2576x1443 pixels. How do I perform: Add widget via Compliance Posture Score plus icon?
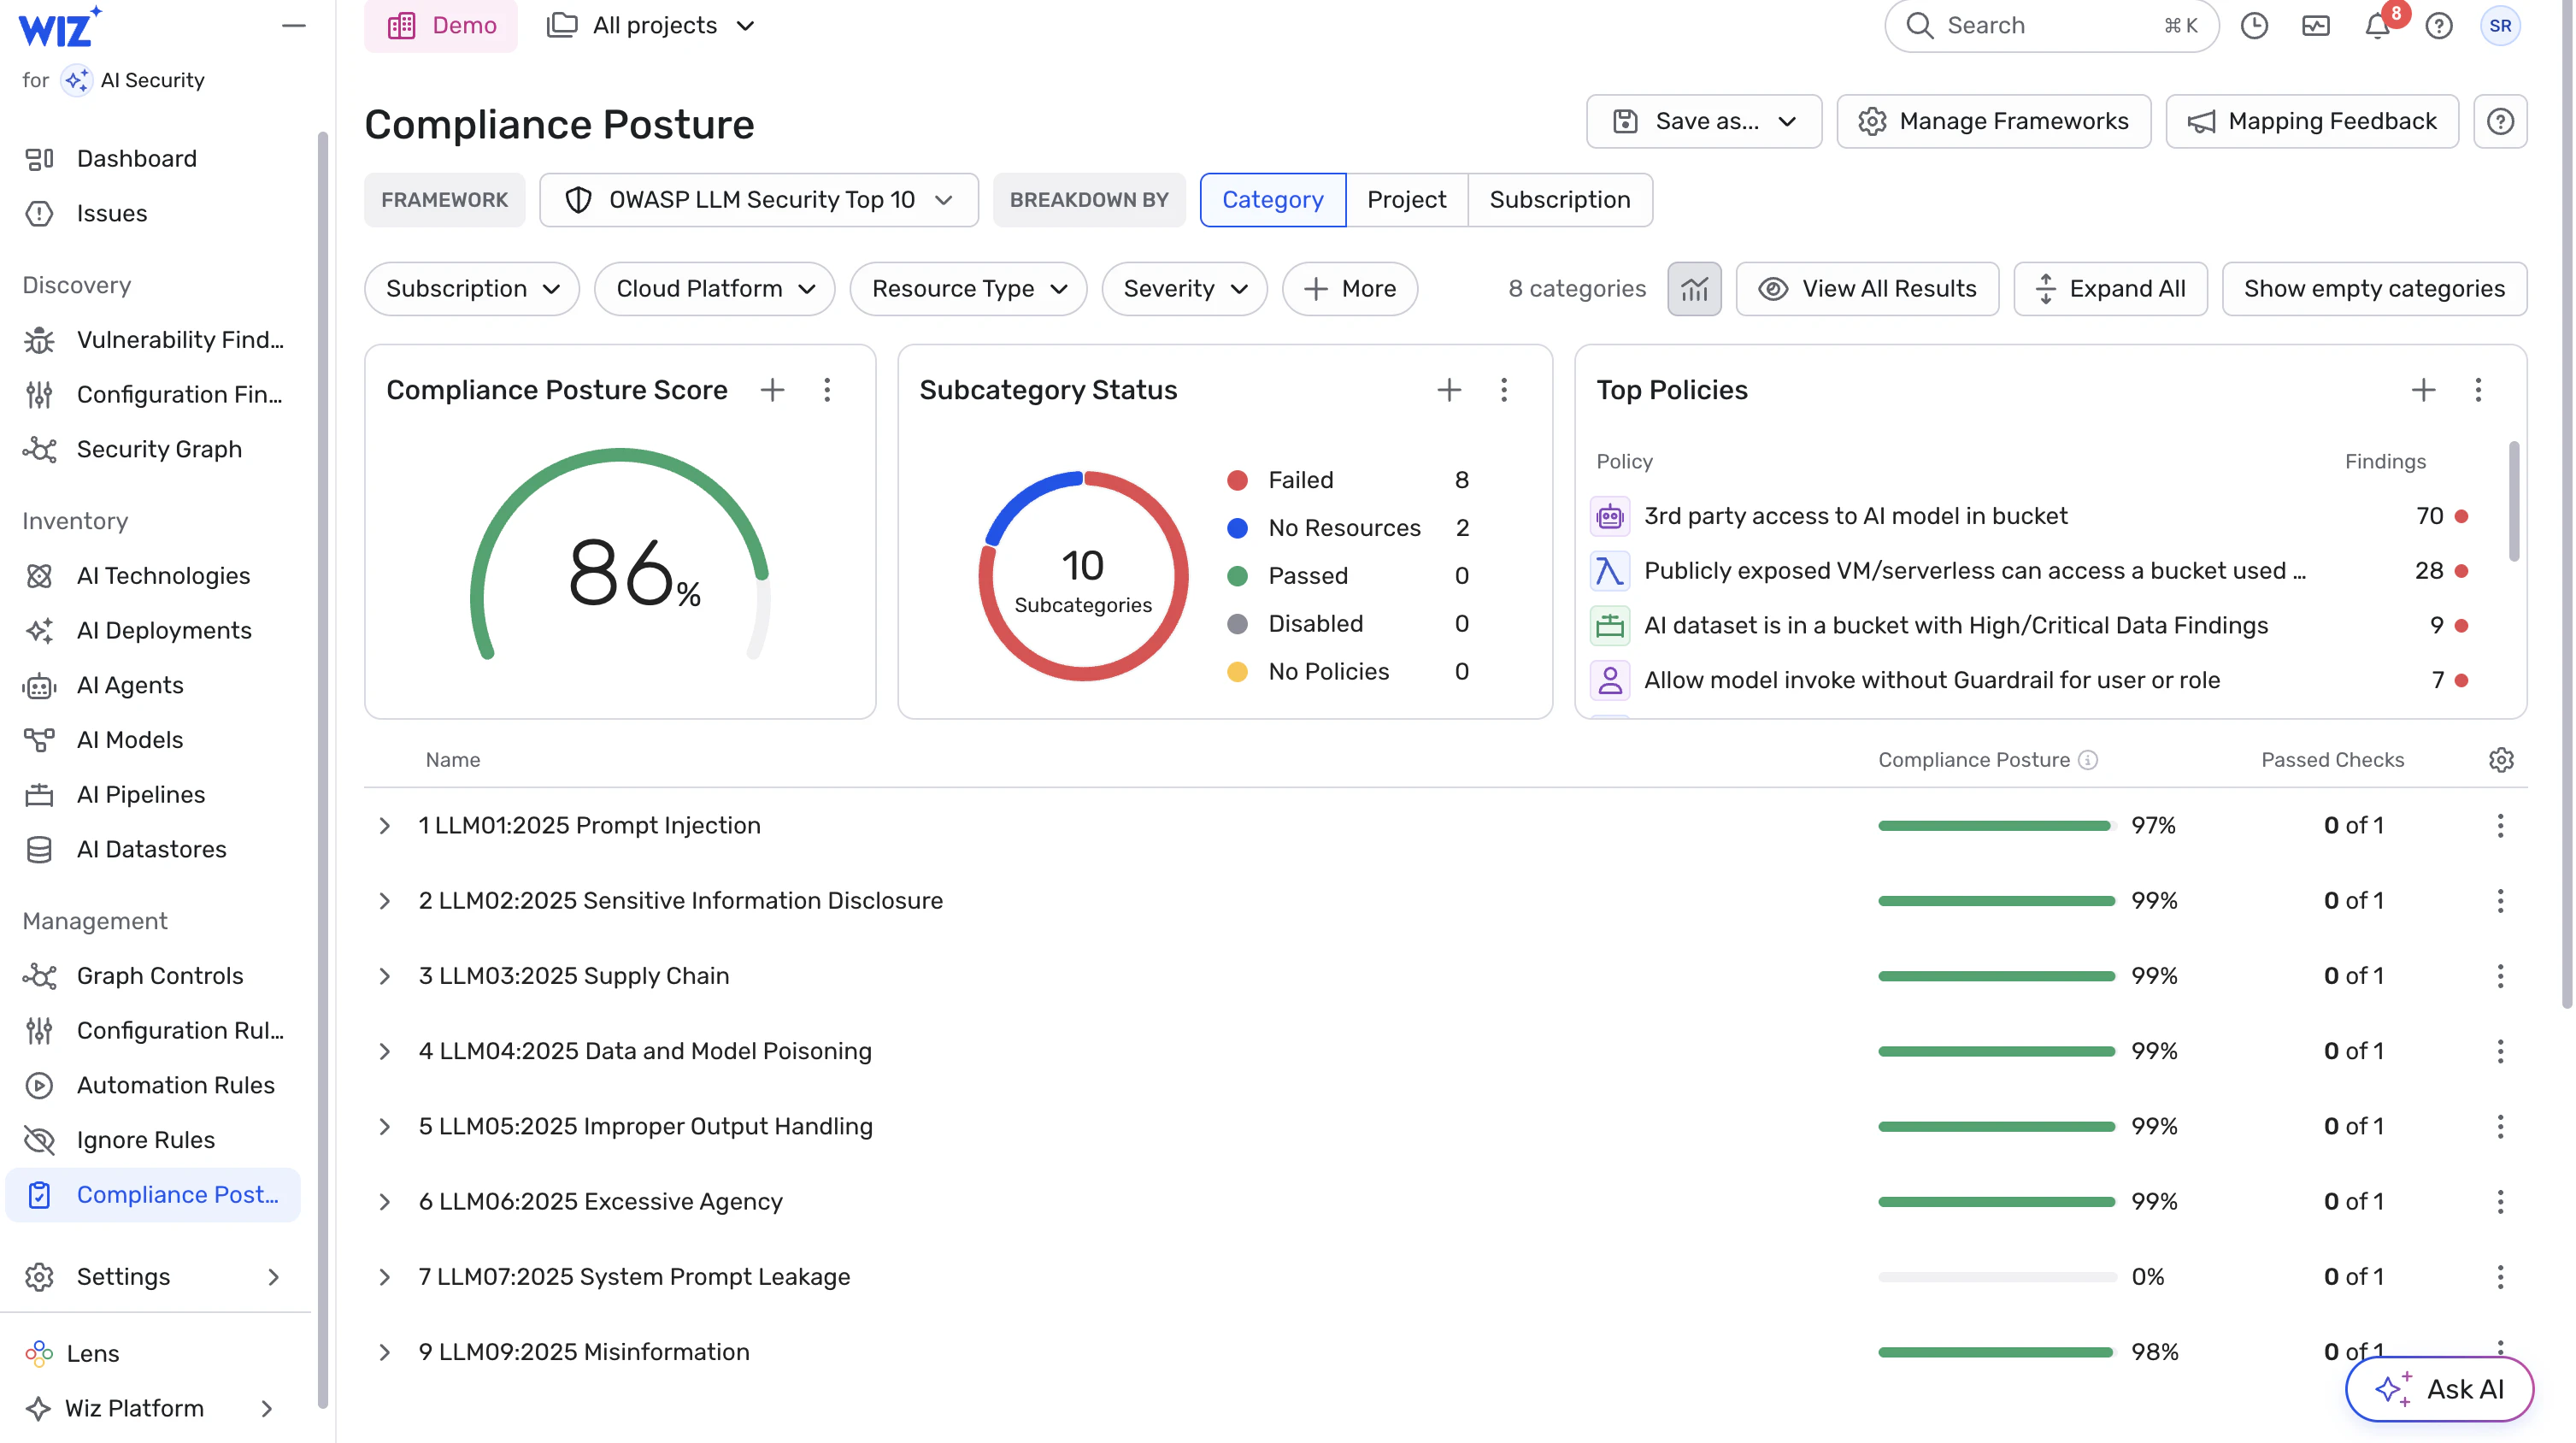[x=772, y=390]
